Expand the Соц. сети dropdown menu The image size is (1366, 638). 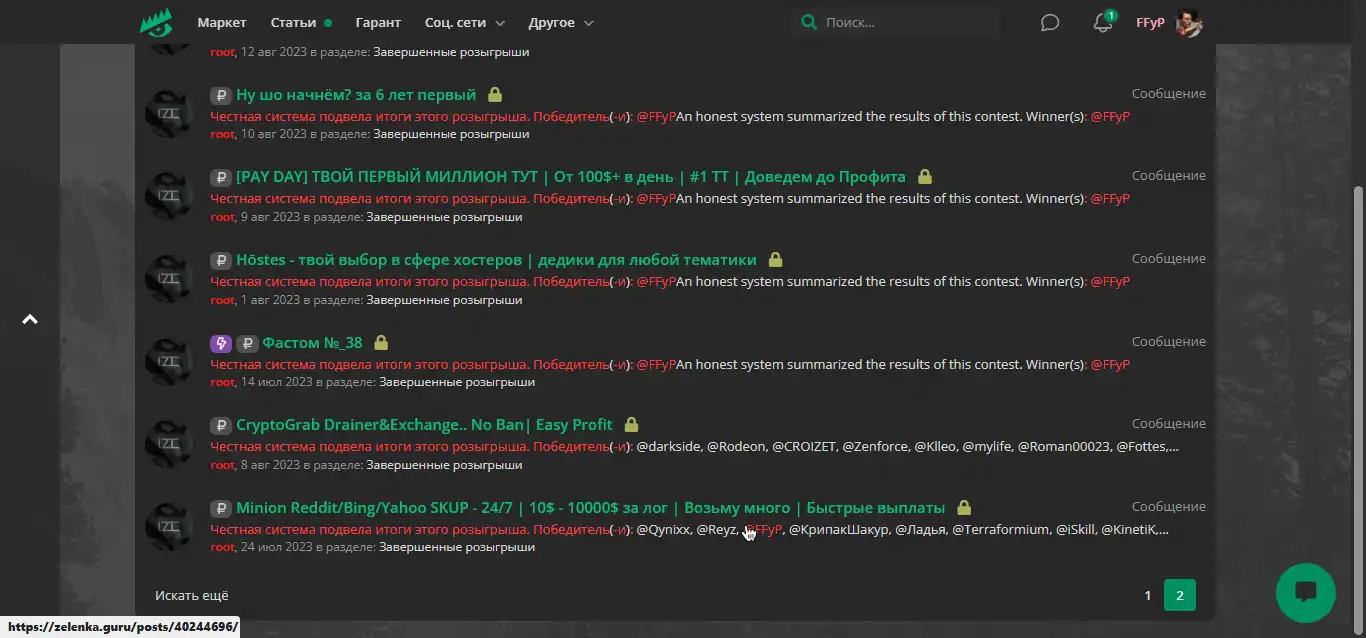464,22
